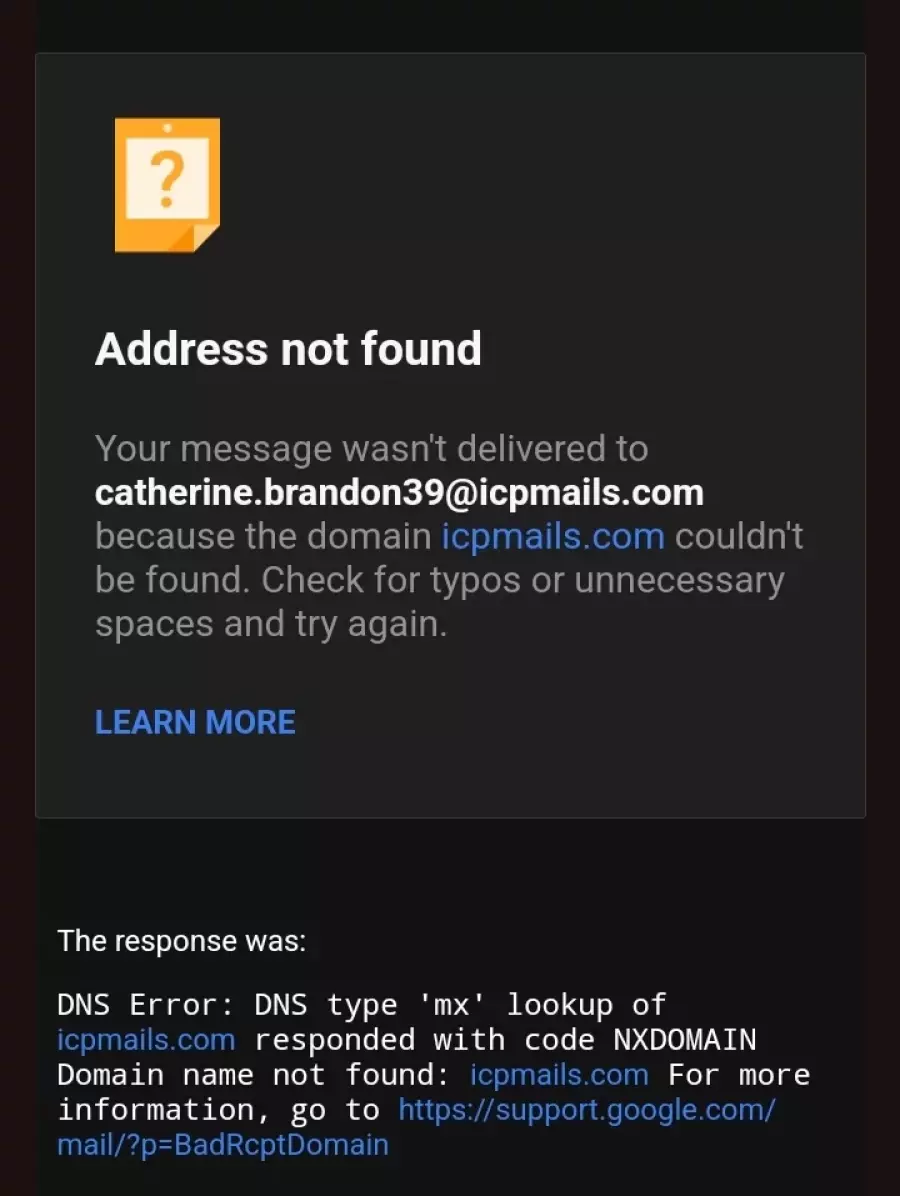Open the icpmails.com link after 'lookup of'
Viewport: 900px width, 1196px height.
[x=146, y=1040]
